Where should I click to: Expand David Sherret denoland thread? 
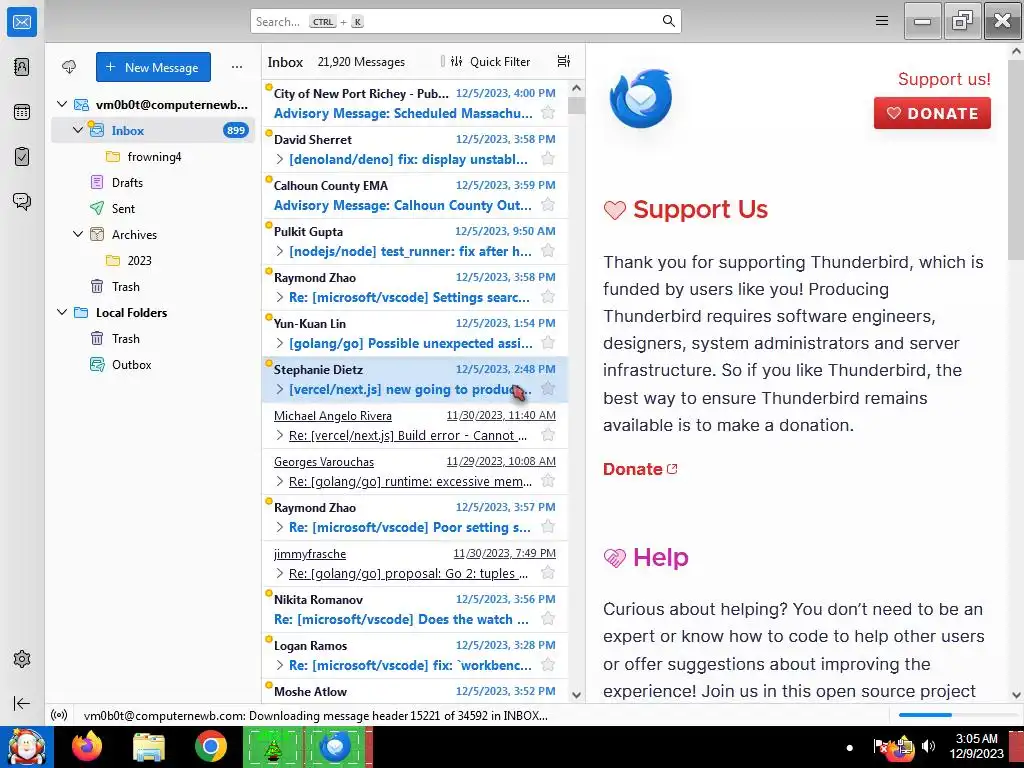point(280,159)
